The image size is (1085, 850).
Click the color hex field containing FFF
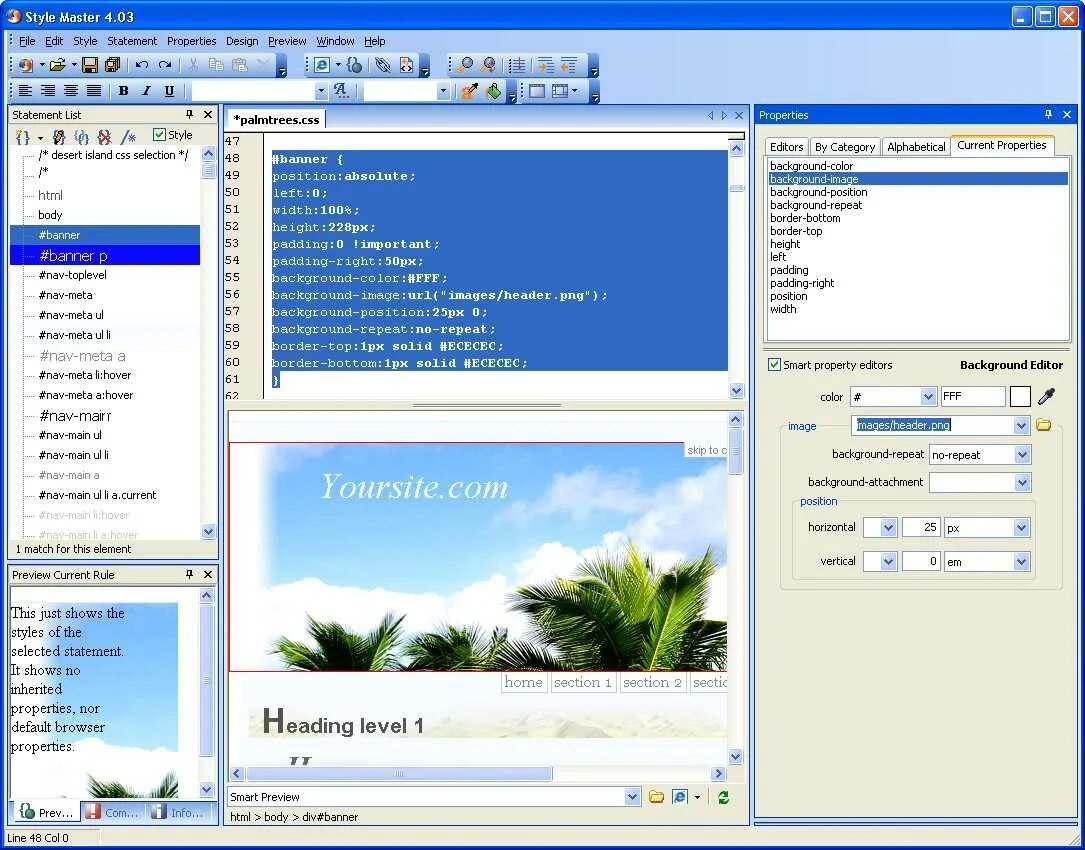(973, 397)
